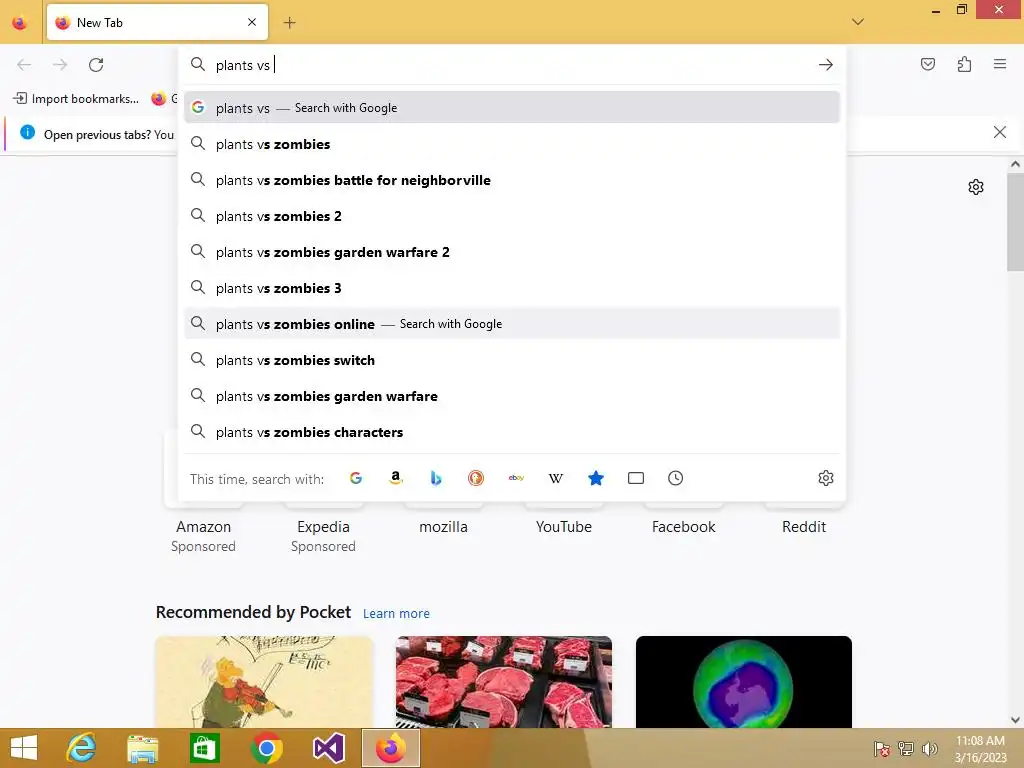
Task: Search with Google icon in search shortcuts
Action: [x=356, y=478]
